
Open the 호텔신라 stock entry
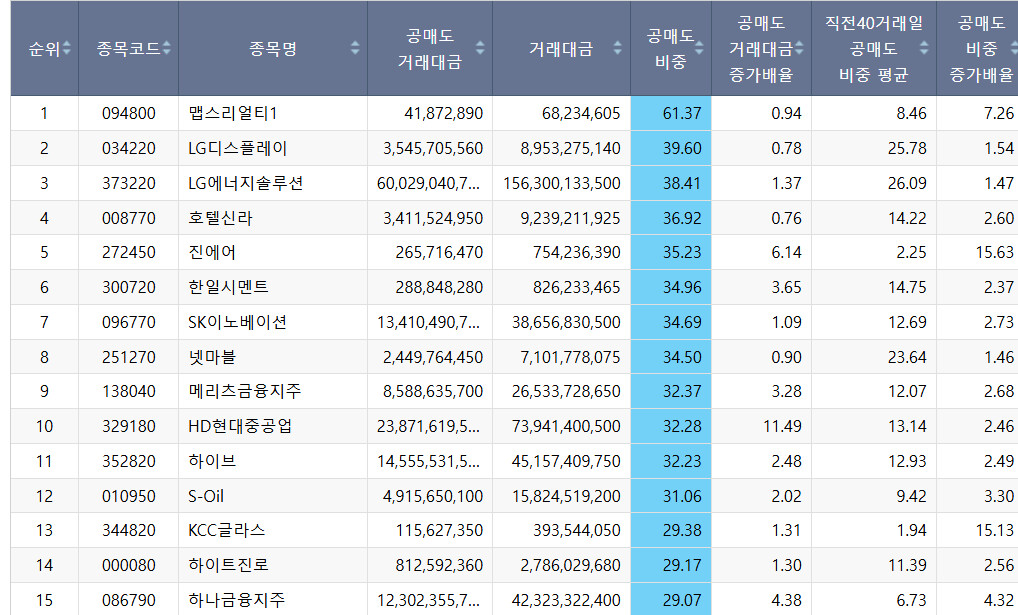[x=220, y=217]
